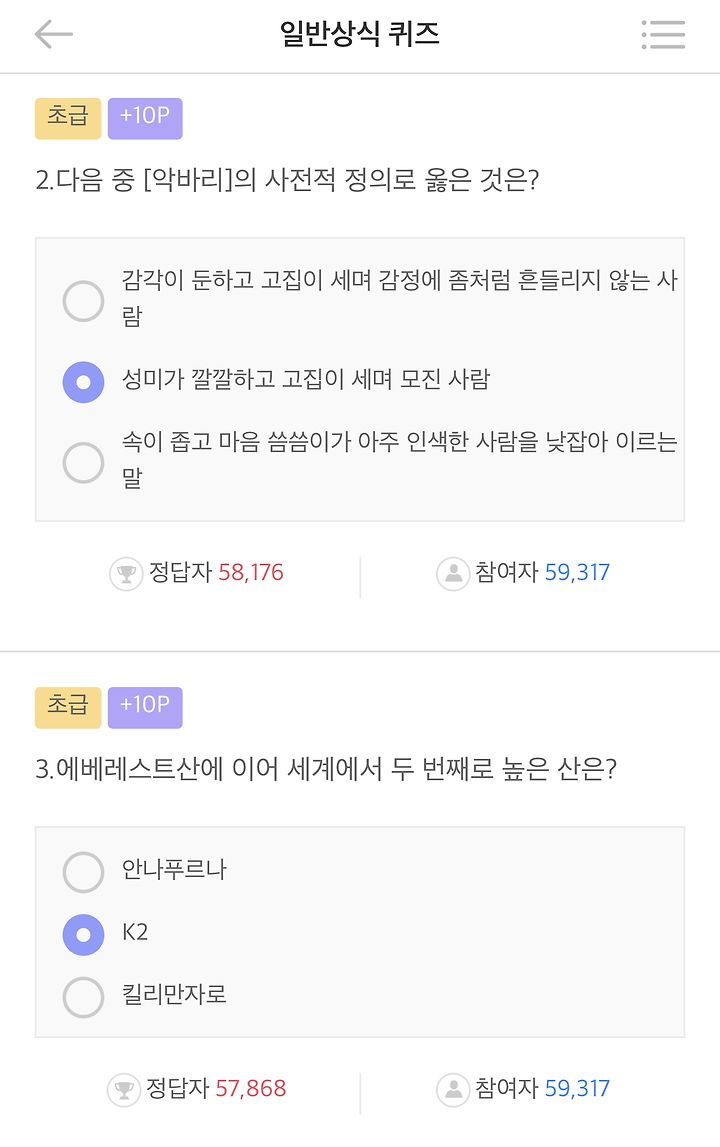Tap the 초급 badge on question 3

(x=68, y=707)
